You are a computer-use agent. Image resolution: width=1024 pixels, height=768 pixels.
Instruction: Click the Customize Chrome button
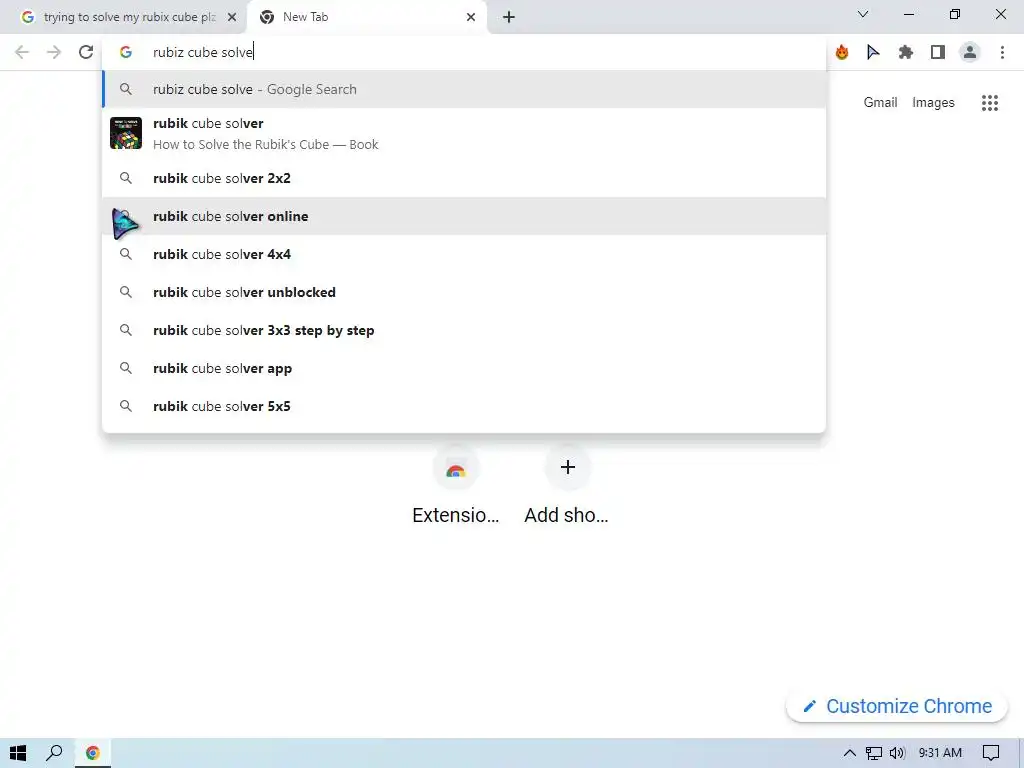click(x=897, y=706)
